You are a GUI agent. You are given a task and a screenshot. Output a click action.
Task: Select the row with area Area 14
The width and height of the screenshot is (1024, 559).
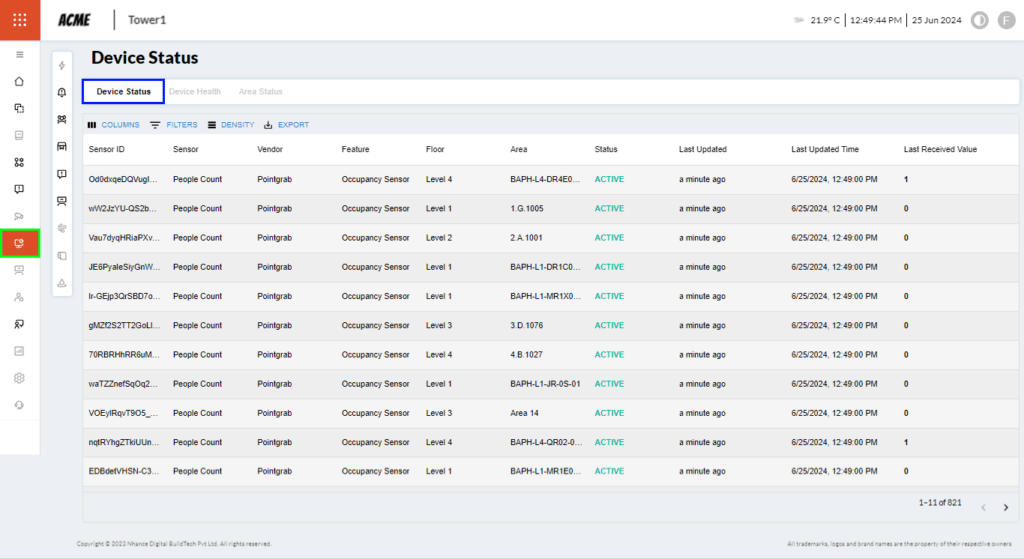pyautogui.click(x=525, y=413)
